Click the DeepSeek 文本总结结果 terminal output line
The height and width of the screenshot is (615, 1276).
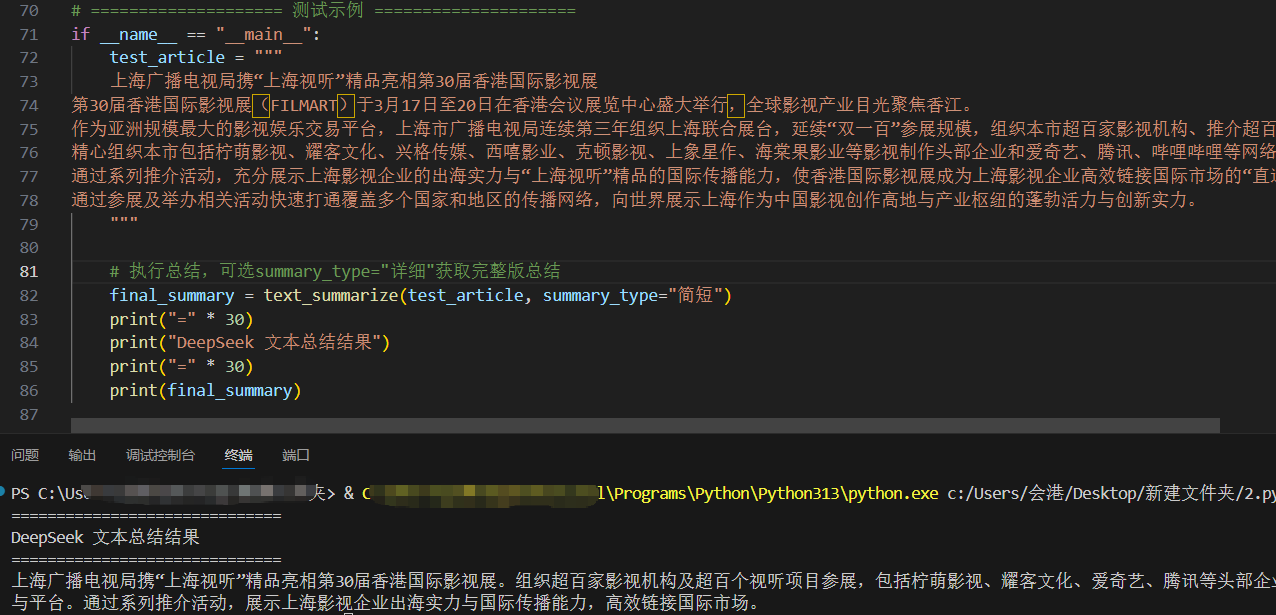[x=105, y=537]
